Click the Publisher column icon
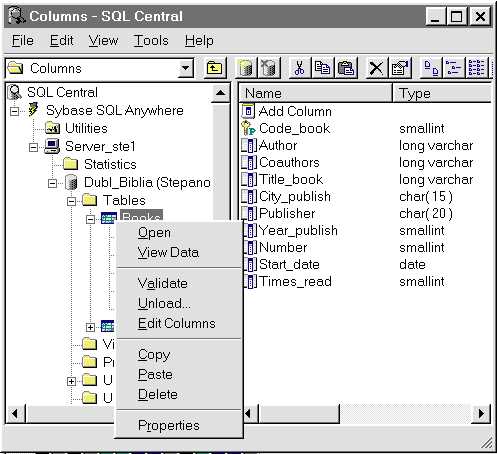 pos(249,213)
